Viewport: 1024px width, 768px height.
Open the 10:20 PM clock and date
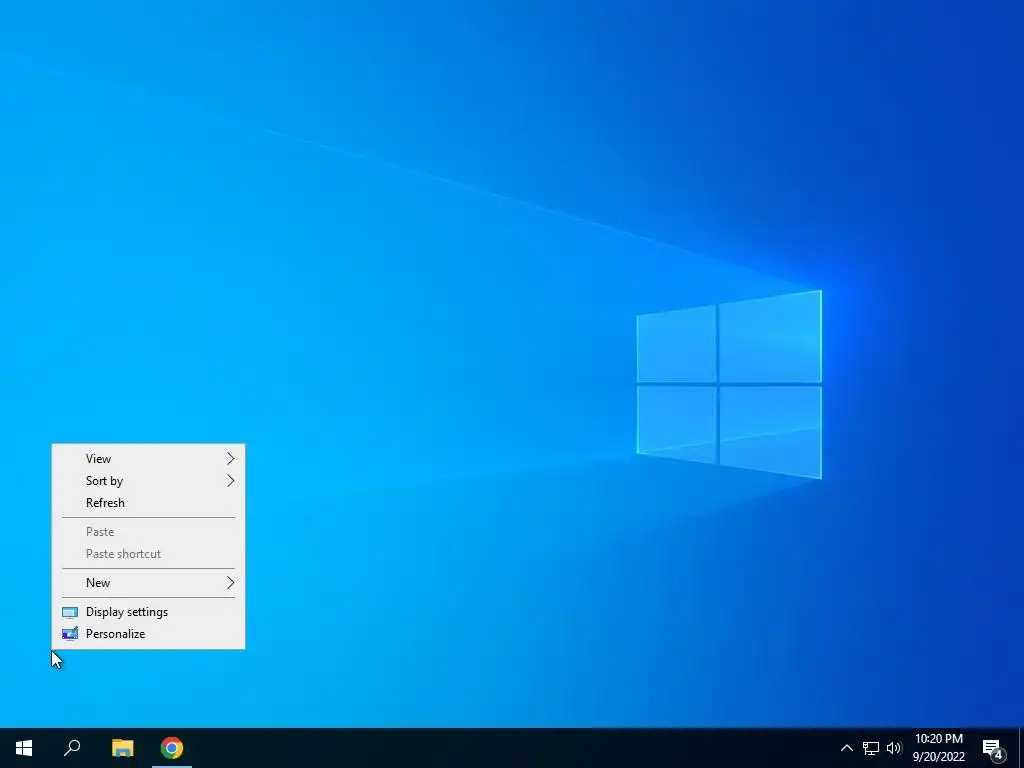(938, 748)
